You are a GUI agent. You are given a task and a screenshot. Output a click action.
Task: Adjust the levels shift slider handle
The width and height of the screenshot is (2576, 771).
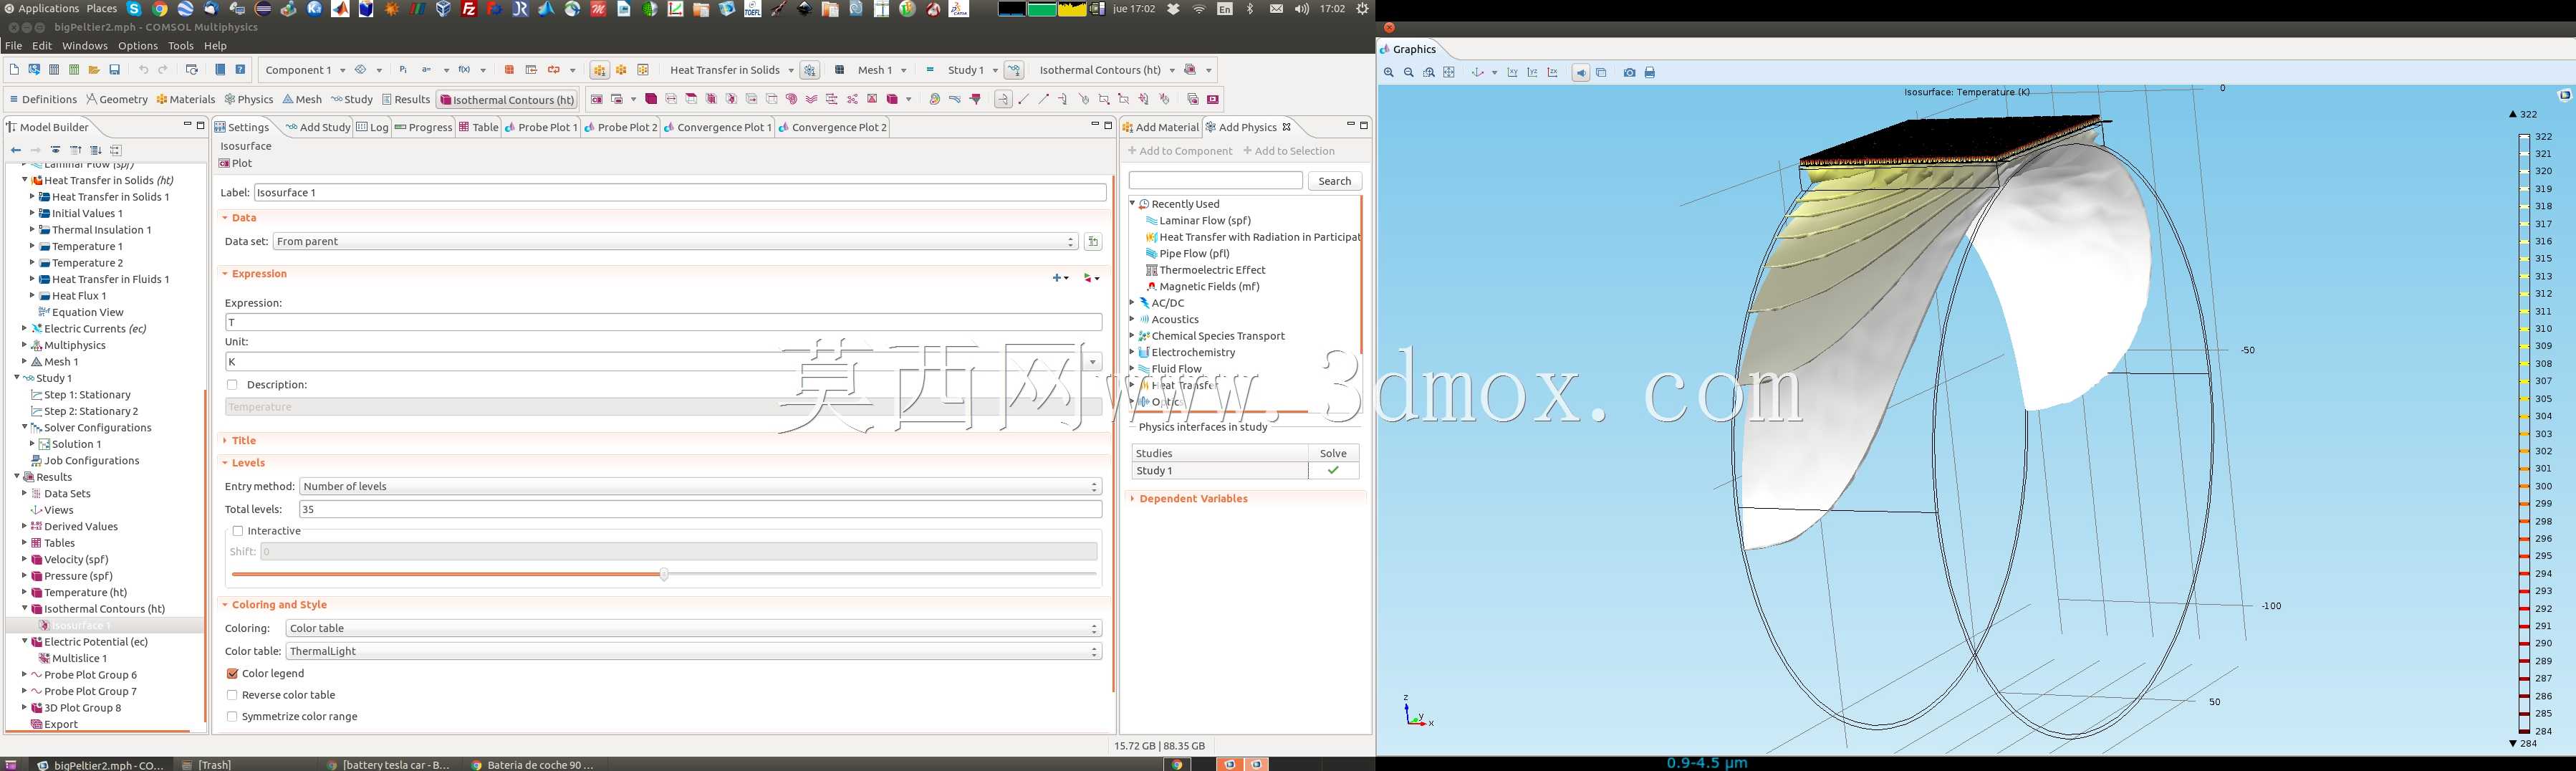(664, 575)
